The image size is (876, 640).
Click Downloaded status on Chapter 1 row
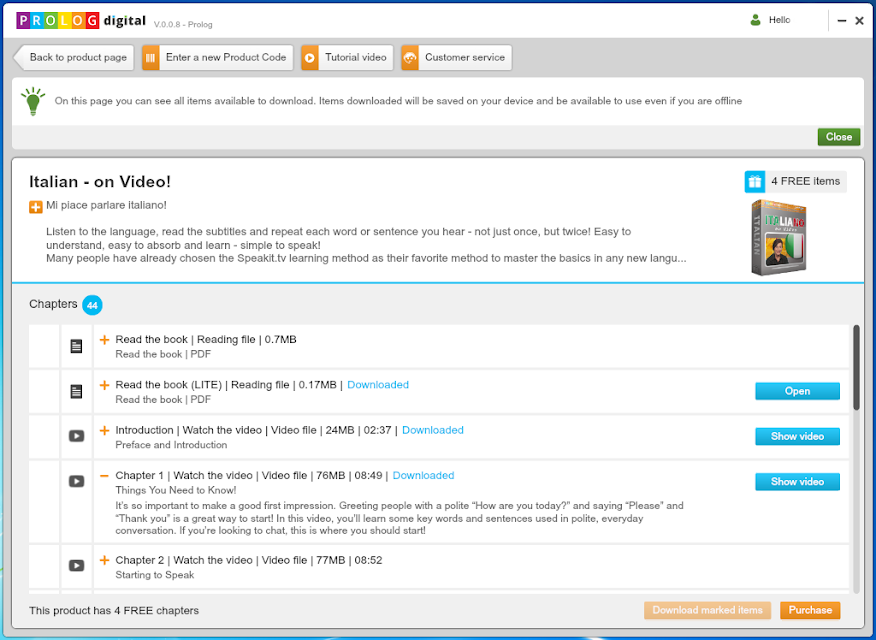coord(423,475)
